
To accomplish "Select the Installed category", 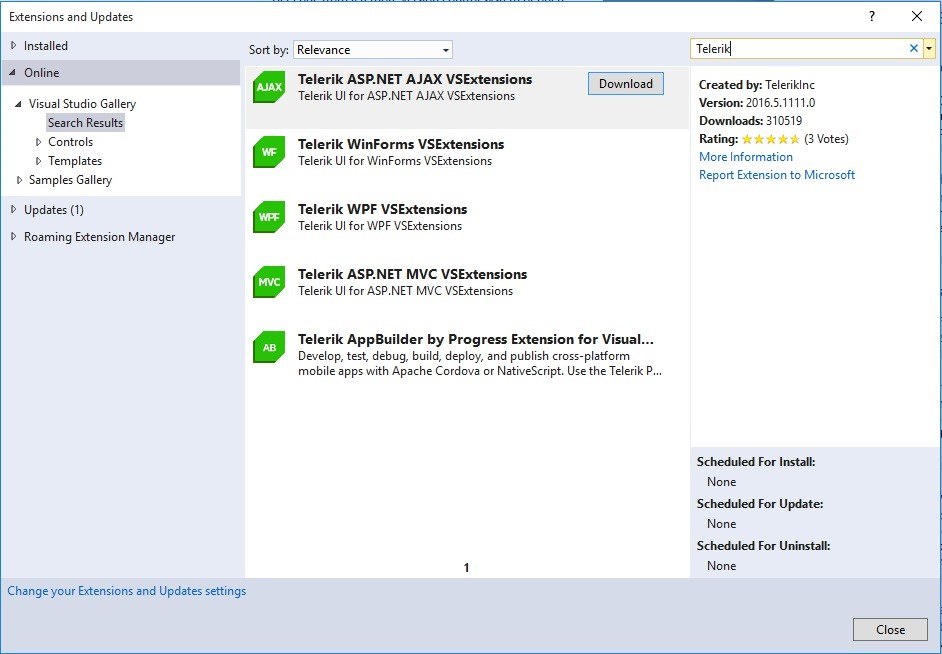I will pyautogui.click(x=46, y=46).
